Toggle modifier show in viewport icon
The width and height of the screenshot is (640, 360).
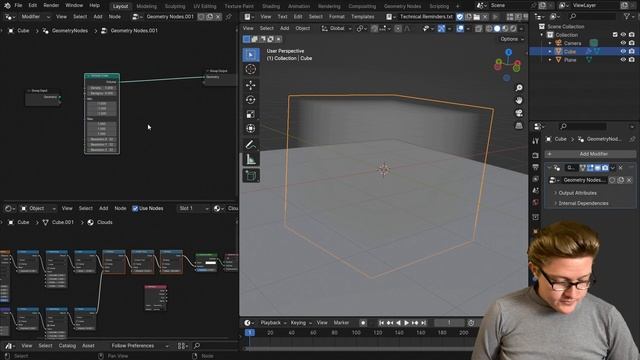tap(598, 168)
